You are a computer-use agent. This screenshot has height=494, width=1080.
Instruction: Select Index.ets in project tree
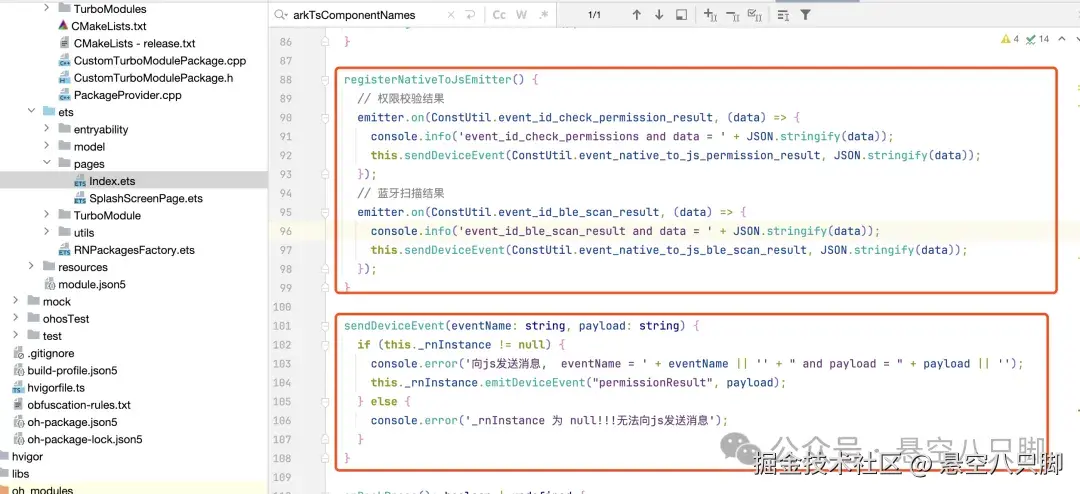pyautogui.click(x=112, y=181)
